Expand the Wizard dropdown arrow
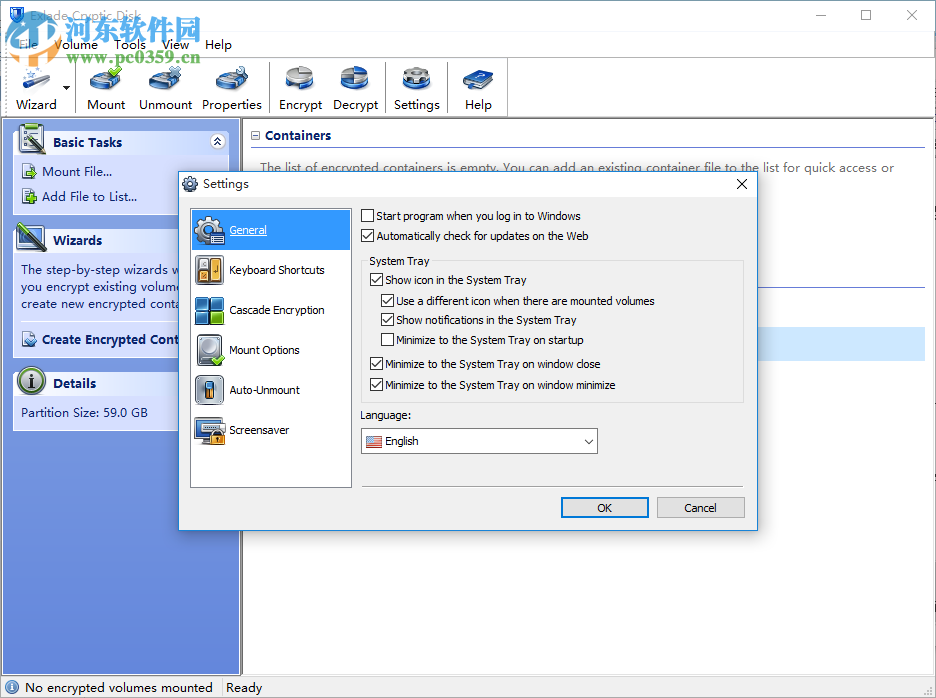This screenshot has width=936, height=698. [66, 88]
